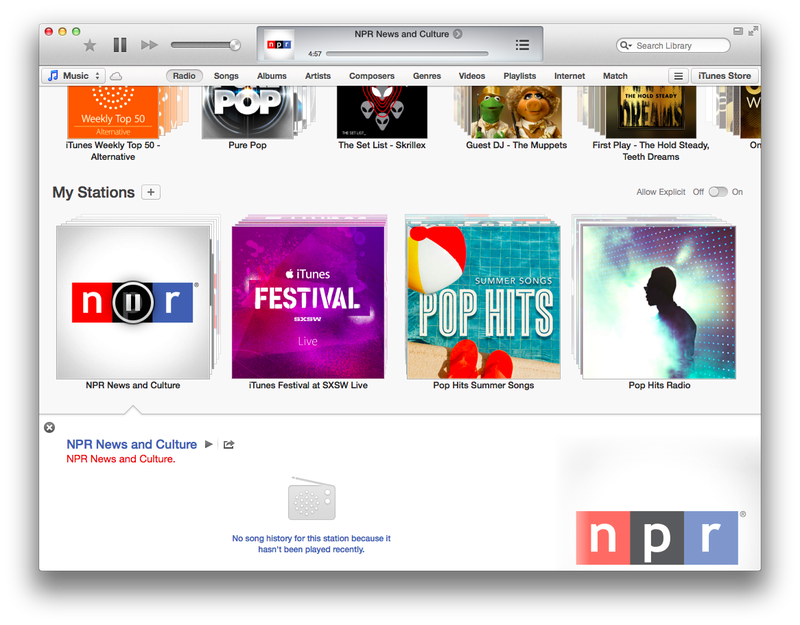
Task: Click the blue NPR News and Culture heading link
Action: (132, 444)
